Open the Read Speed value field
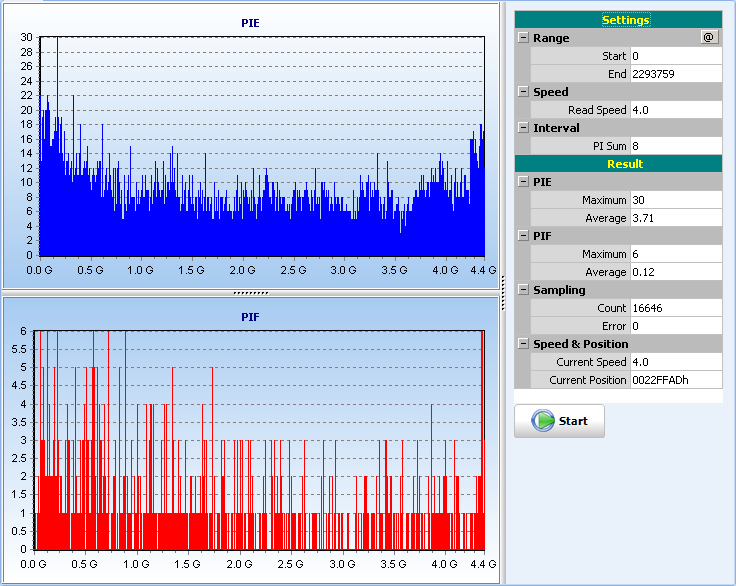Image resolution: width=736 pixels, height=586 pixels. (x=675, y=110)
